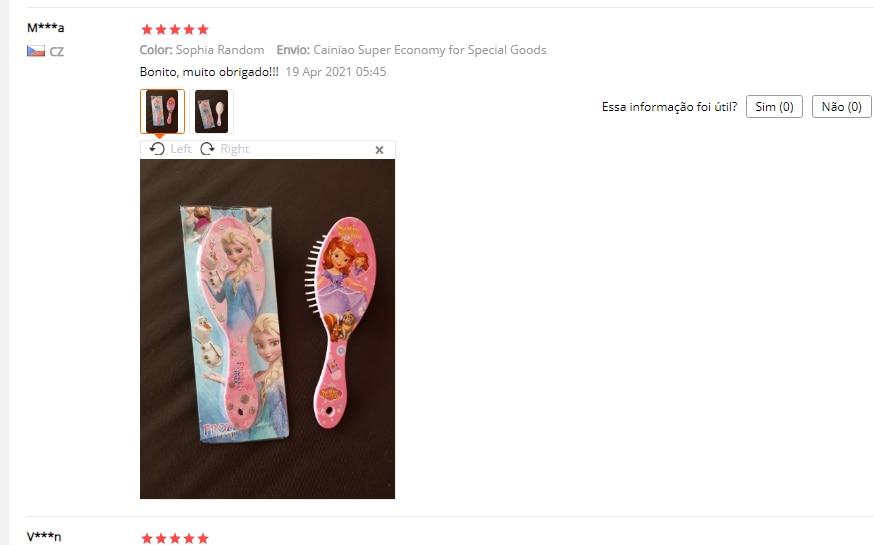Click the Left rotate label
874x545 pixels.
pyautogui.click(x=181, y=149)
